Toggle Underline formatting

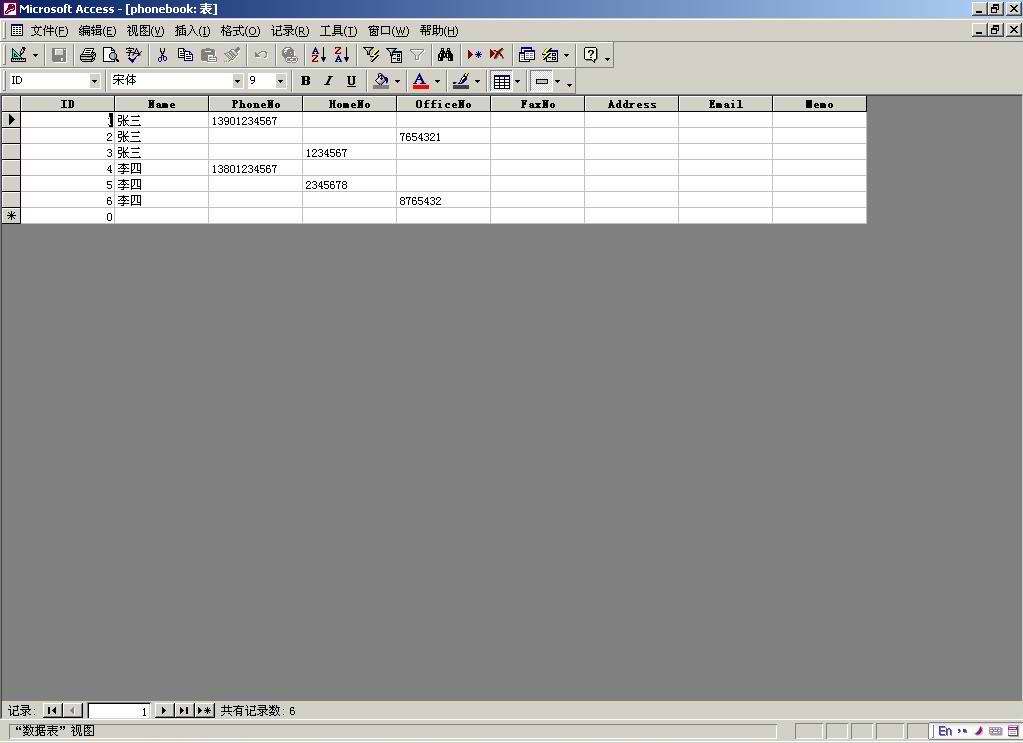pyautogui.click(x=351, y=81)
